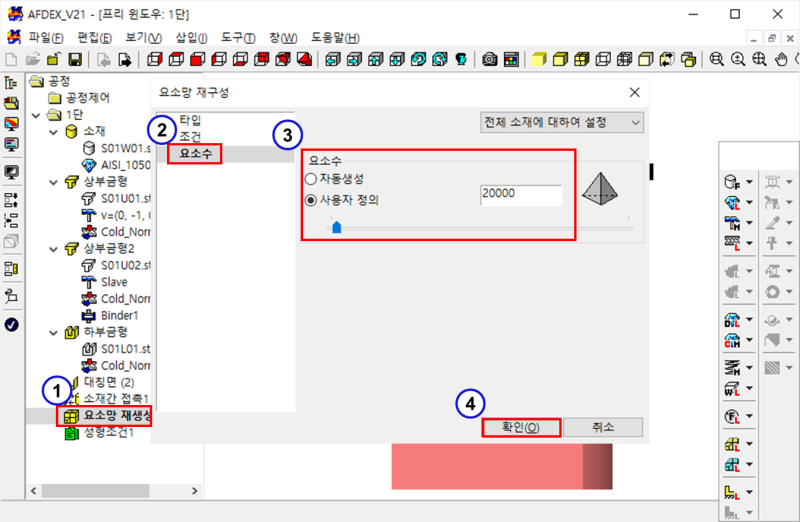Viewport: 800px width, 522px height.
Task: Click the blue checkmark icon in left sidebar
Action: point(12,324)
